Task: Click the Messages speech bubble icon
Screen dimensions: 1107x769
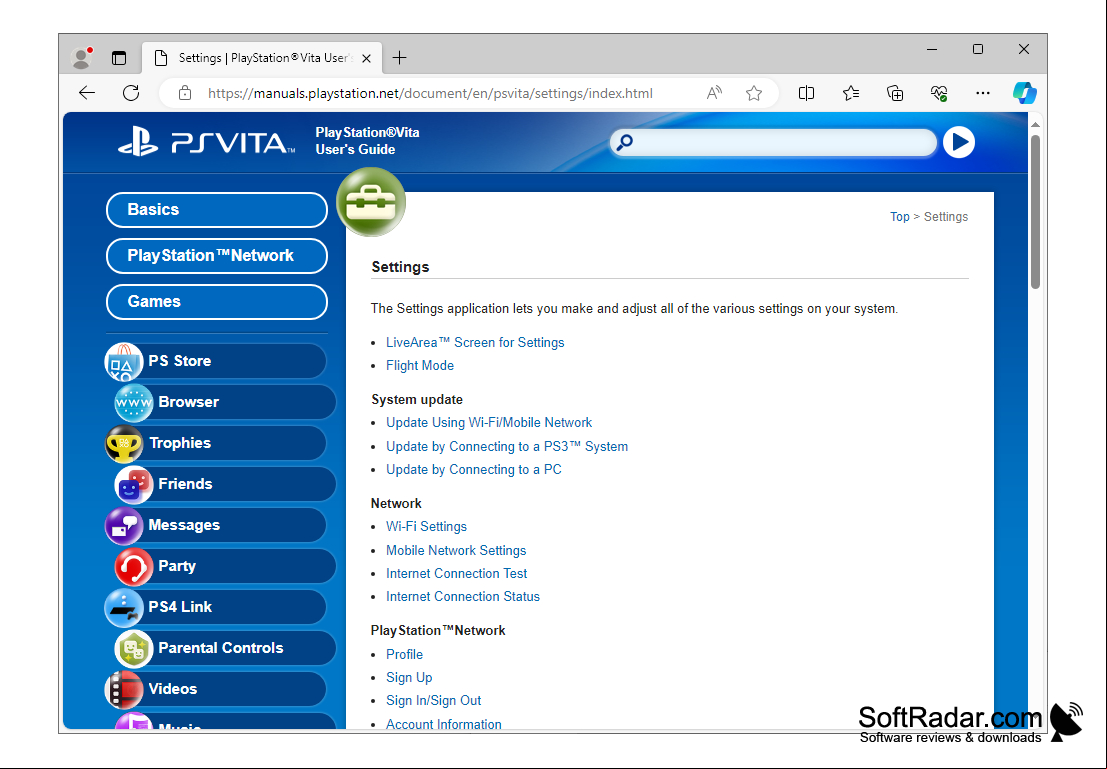Action: click(x=124, y=525)
